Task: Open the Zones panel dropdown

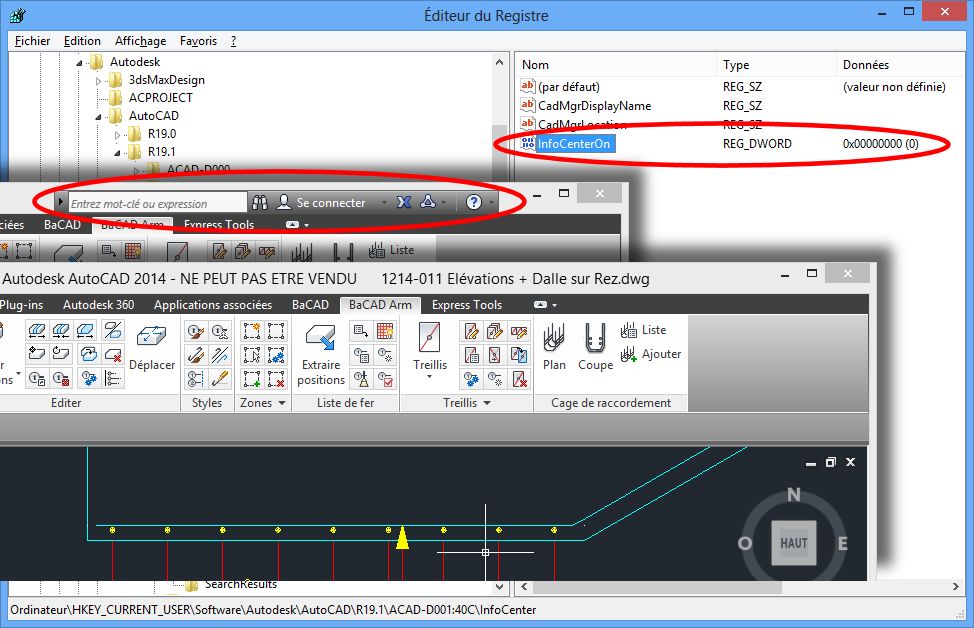Action: (x=282, y=403)
